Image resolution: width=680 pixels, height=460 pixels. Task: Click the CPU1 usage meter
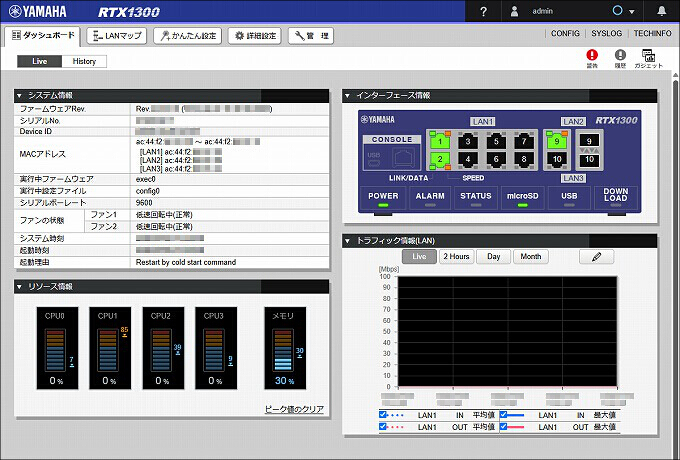pyautogui.click(x=110, y=348)
